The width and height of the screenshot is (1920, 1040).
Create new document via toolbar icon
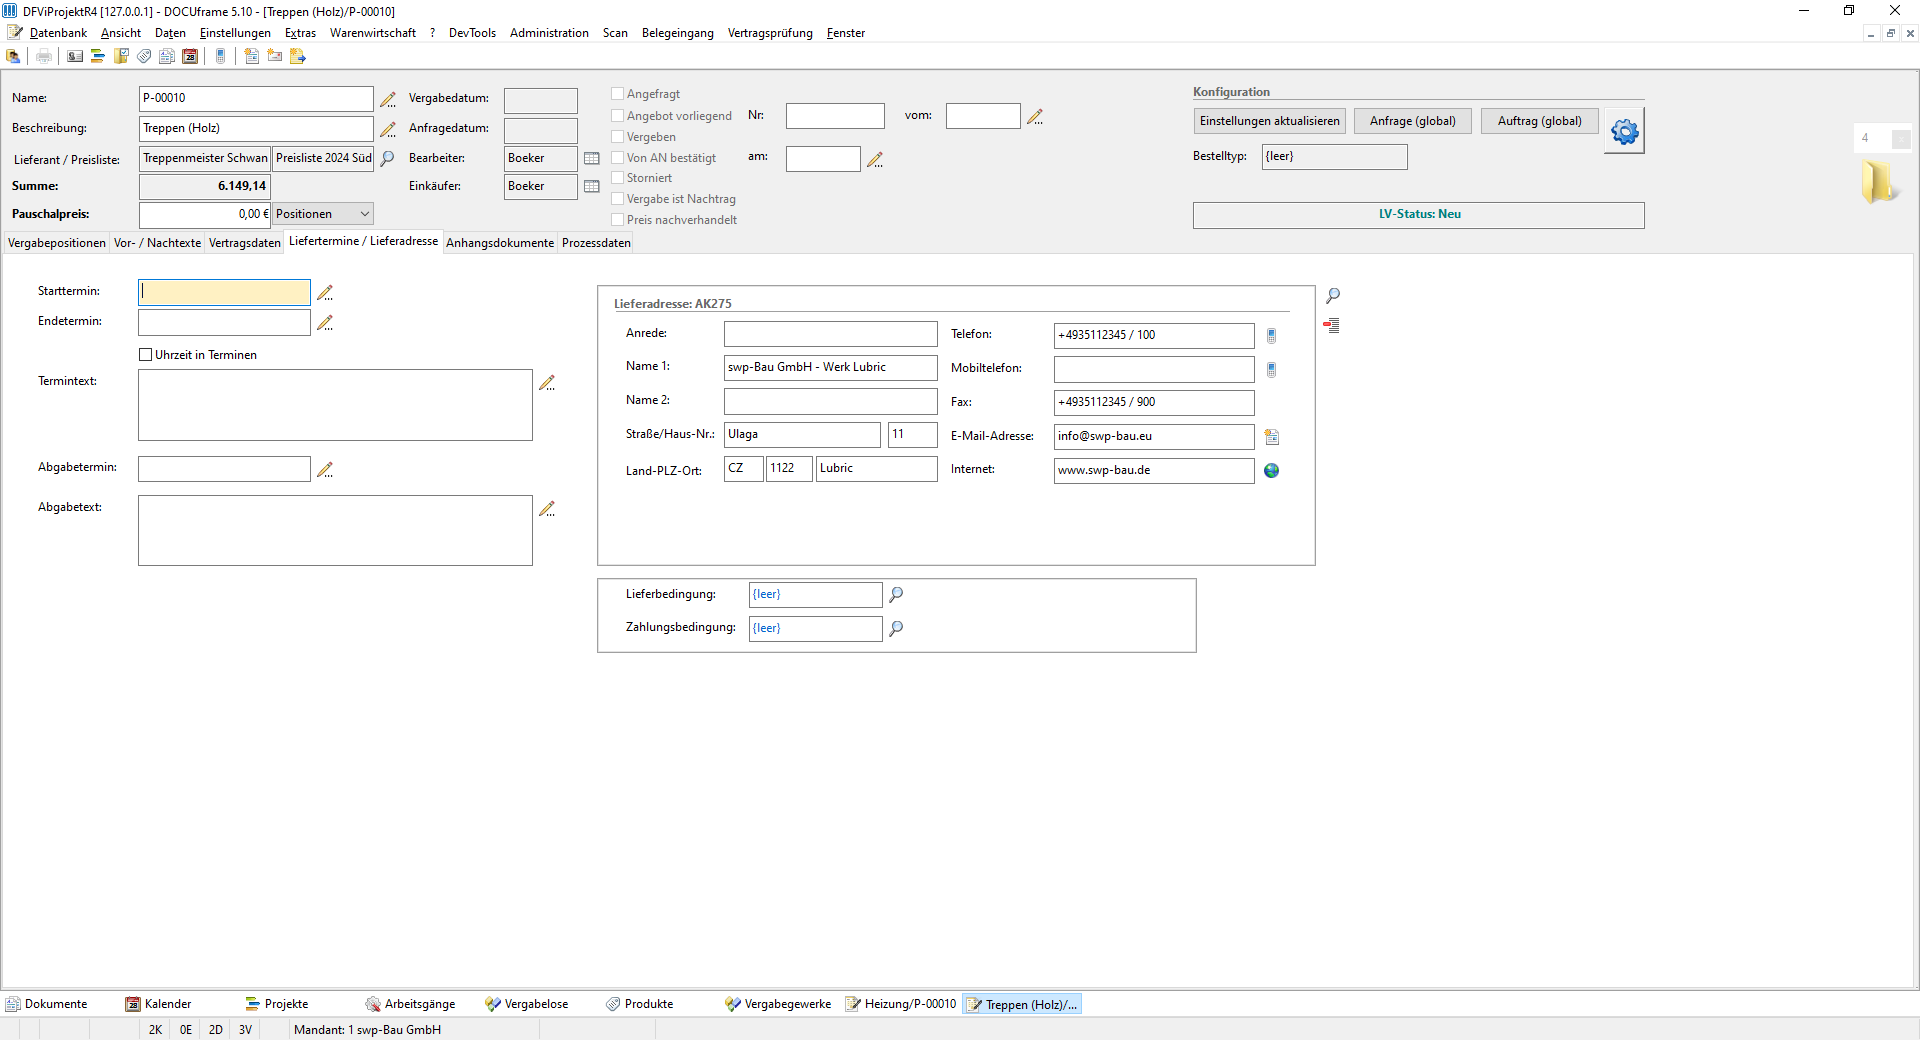click(x=251, y=57)
